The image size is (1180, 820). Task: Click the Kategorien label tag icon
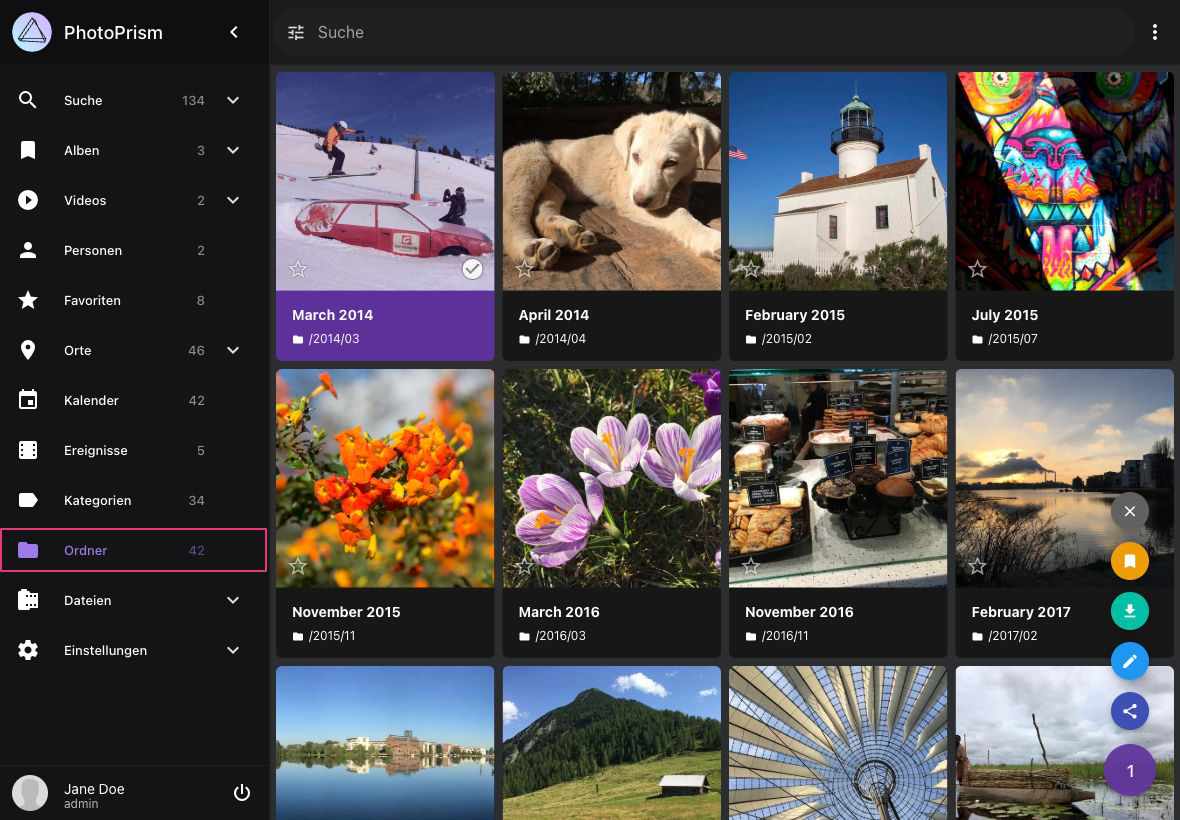28,500
